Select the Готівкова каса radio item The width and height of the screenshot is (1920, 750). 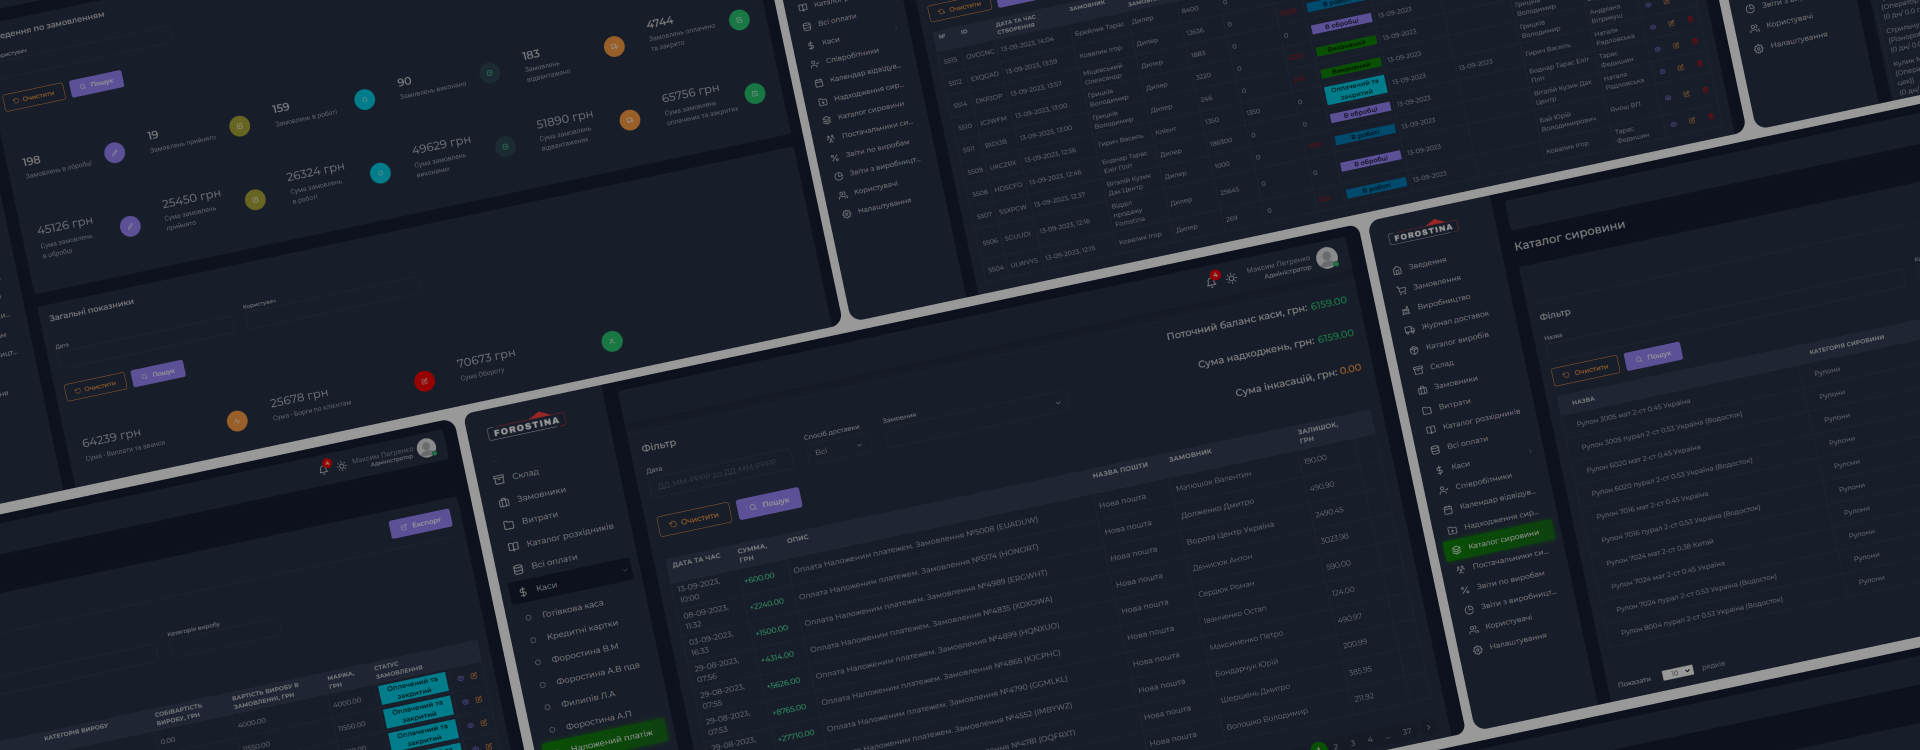529,617
